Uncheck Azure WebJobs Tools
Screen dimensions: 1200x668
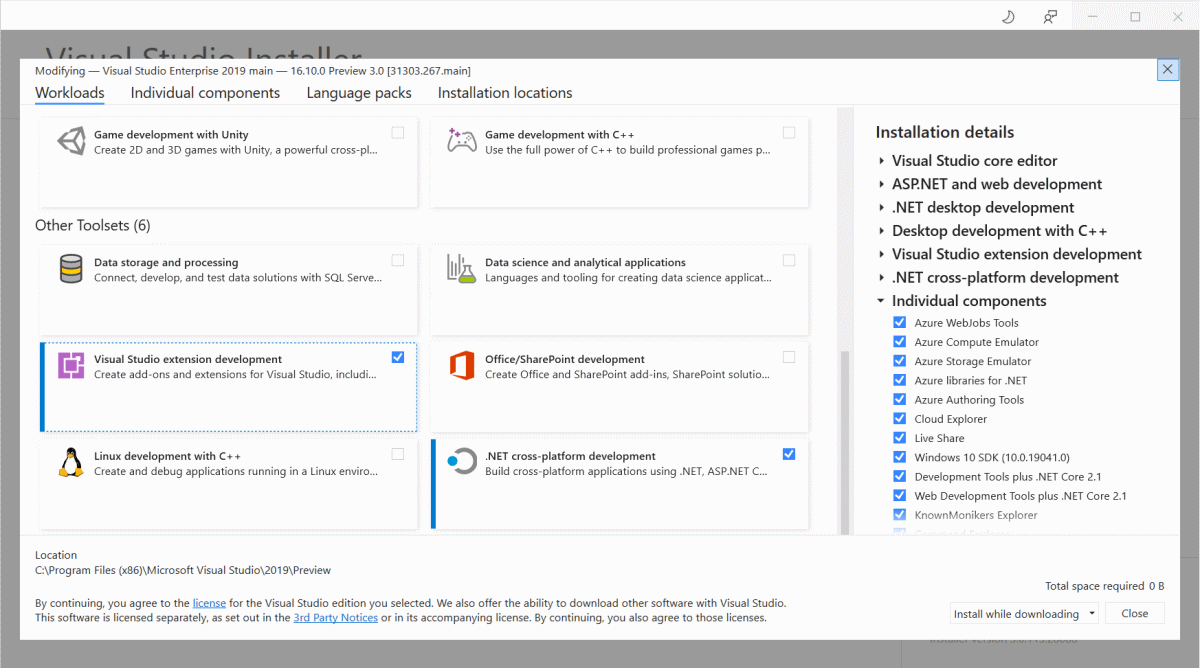pyautogui.click(x=899, y=322)
